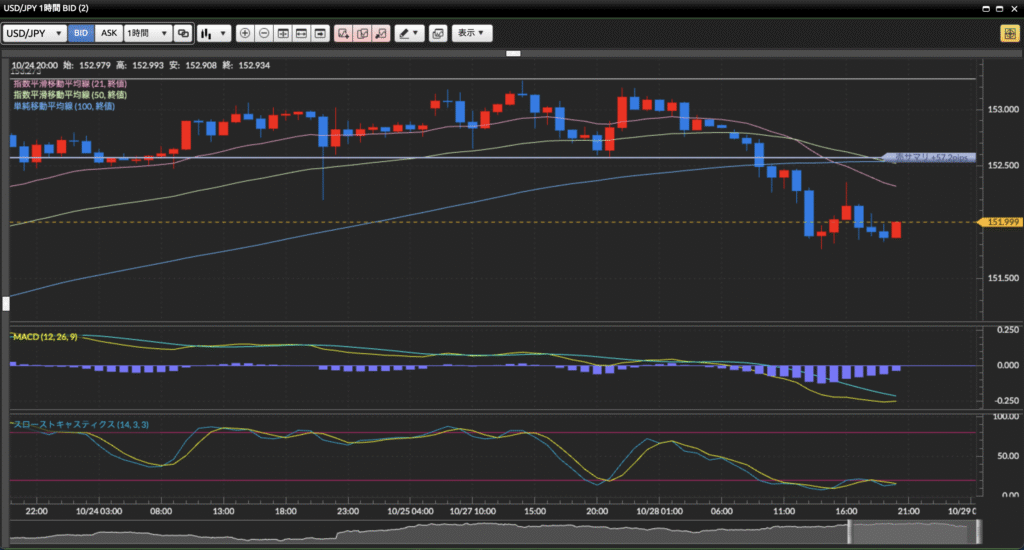Switch price display to BID
The image size is (1024, 550).
click(x=81, y=33)
